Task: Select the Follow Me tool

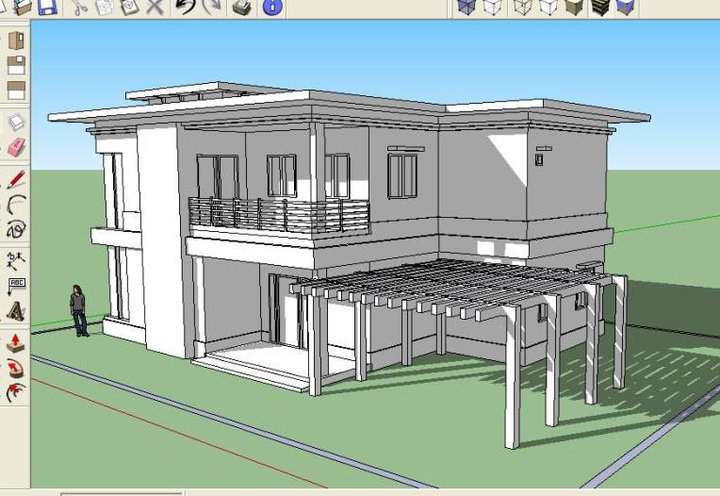Action: coord(16,368)
